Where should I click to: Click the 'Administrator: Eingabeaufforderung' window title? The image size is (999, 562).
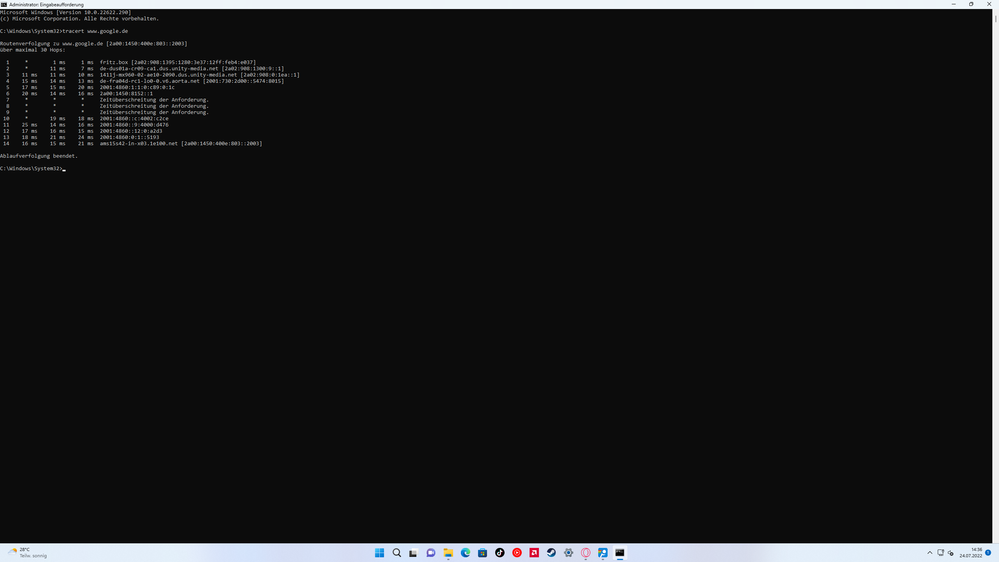pyautogui.click(x=46, y=4)
